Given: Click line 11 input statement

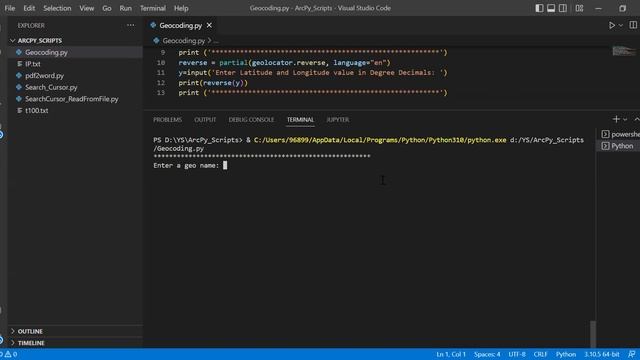Looking at the screenshot, I should (x=313, y=73).
